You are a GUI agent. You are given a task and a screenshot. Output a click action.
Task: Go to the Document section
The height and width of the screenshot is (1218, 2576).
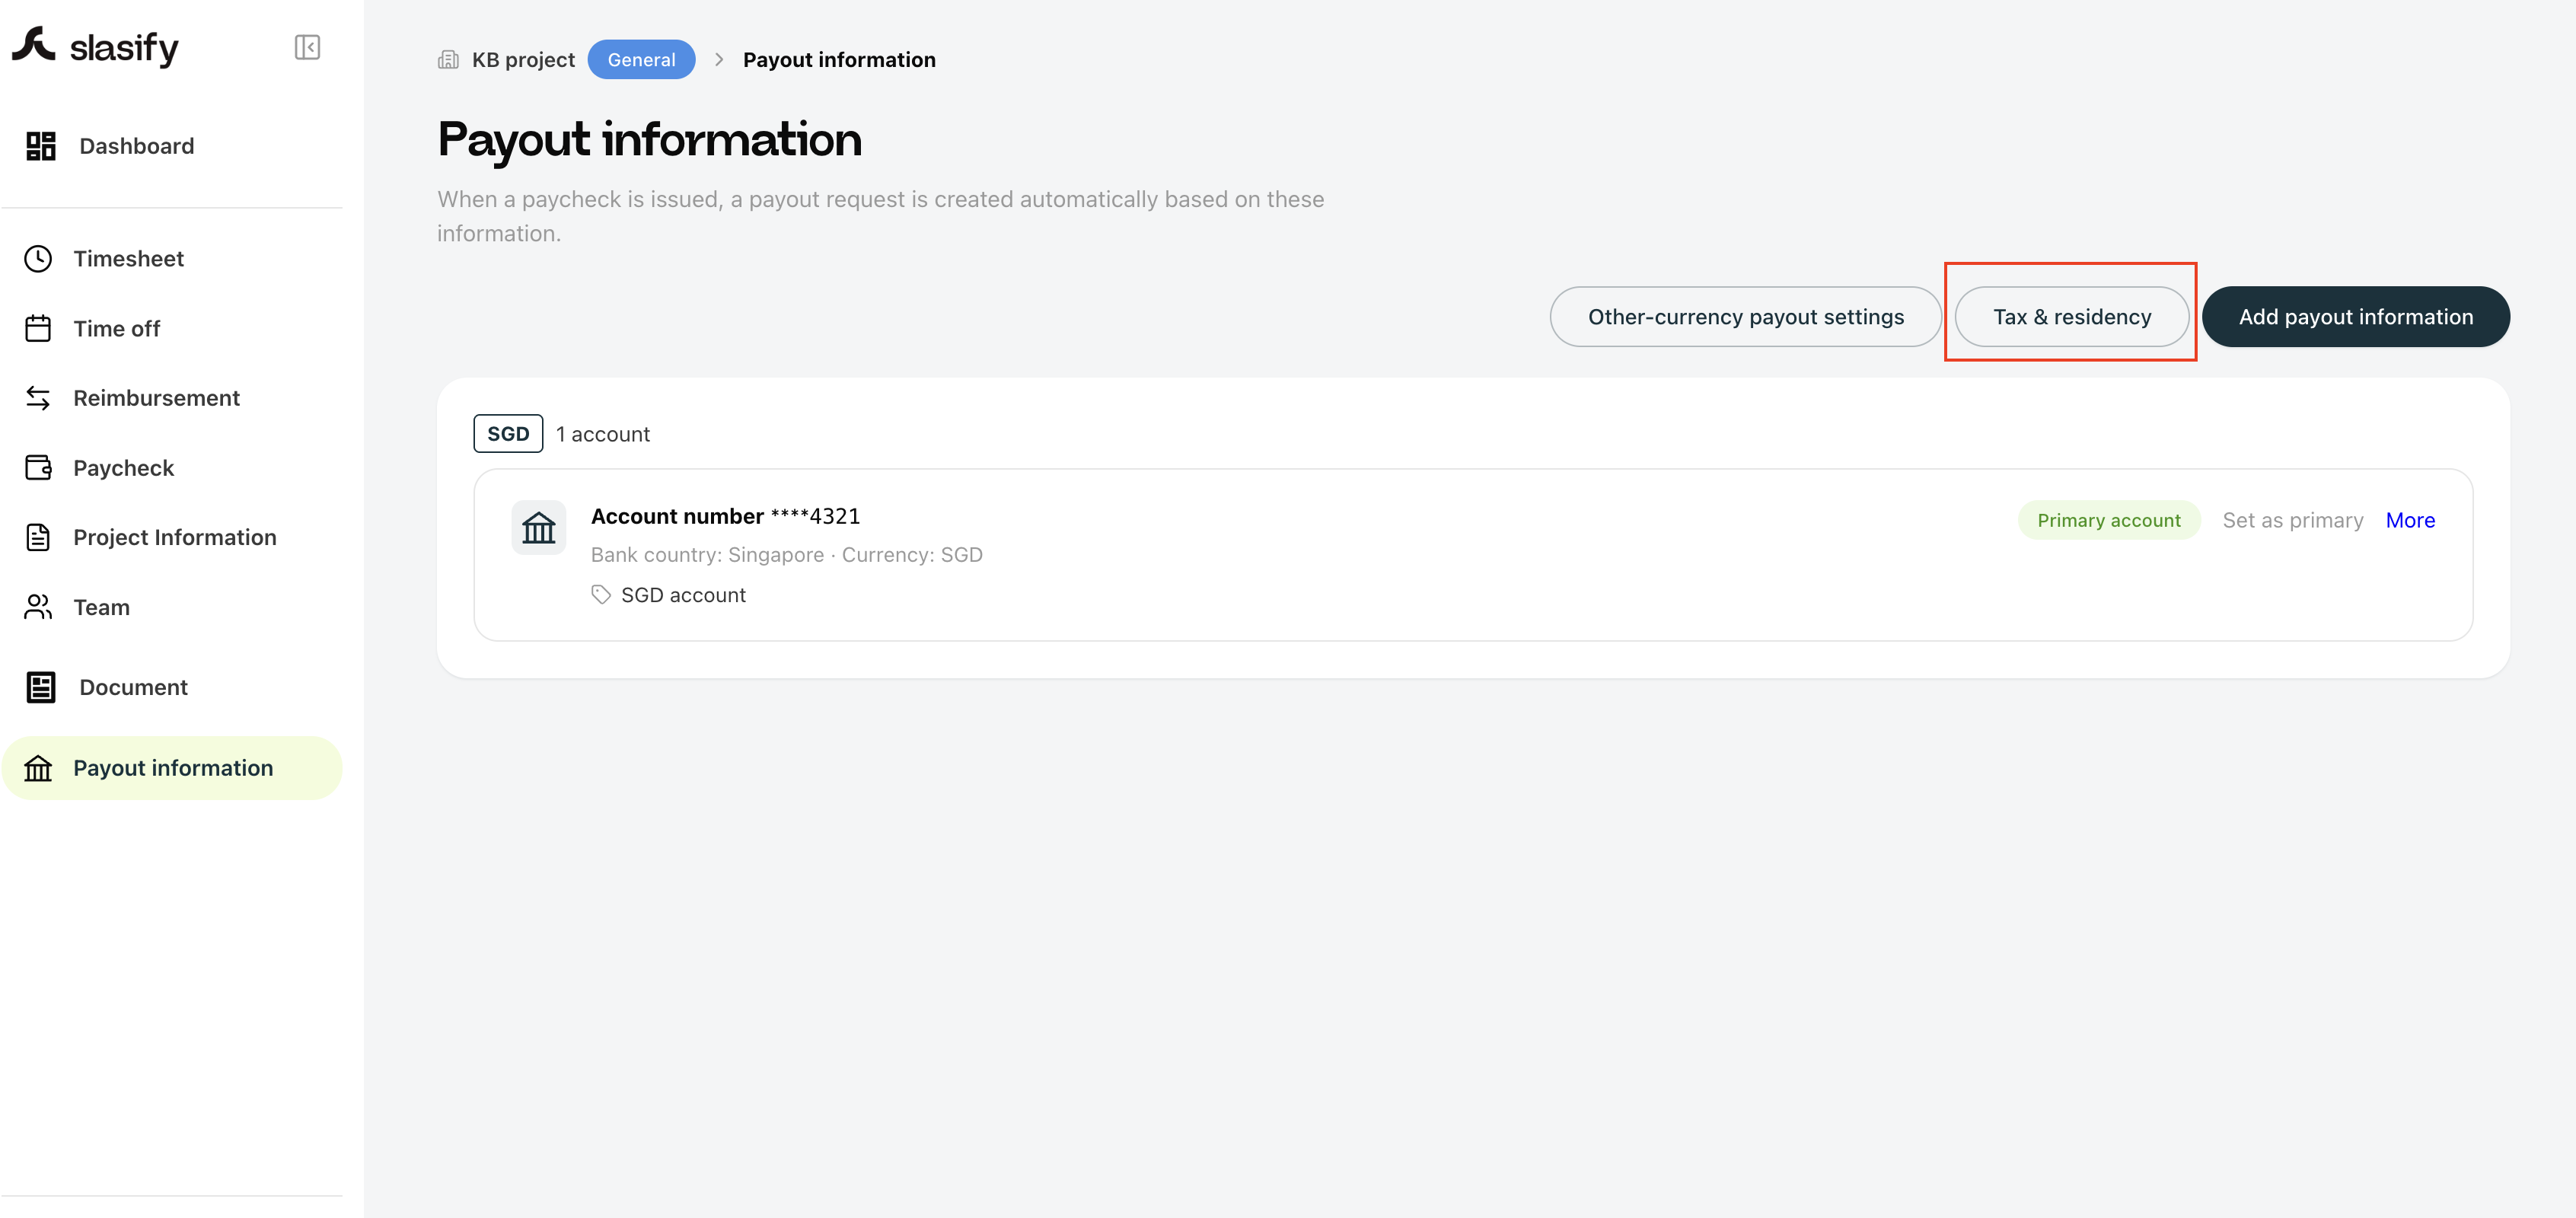click(172, 687)
